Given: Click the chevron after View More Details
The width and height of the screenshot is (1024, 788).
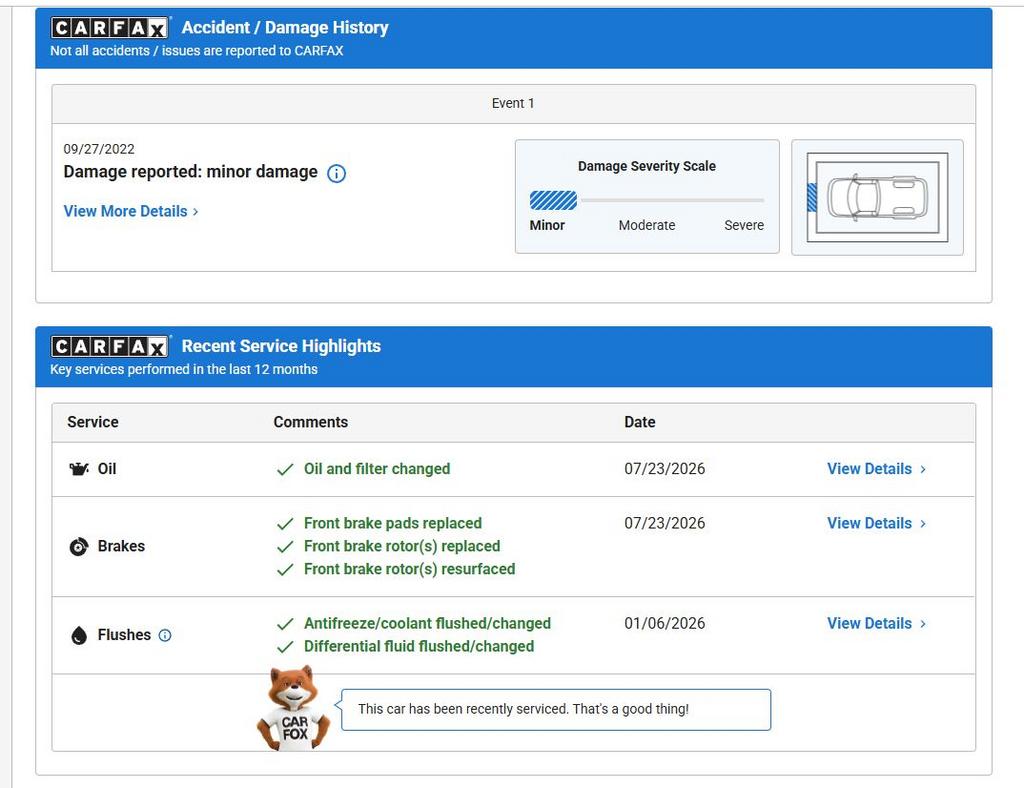Looking at the screenshot, I should pyautogui.click(x=195, y=212).
